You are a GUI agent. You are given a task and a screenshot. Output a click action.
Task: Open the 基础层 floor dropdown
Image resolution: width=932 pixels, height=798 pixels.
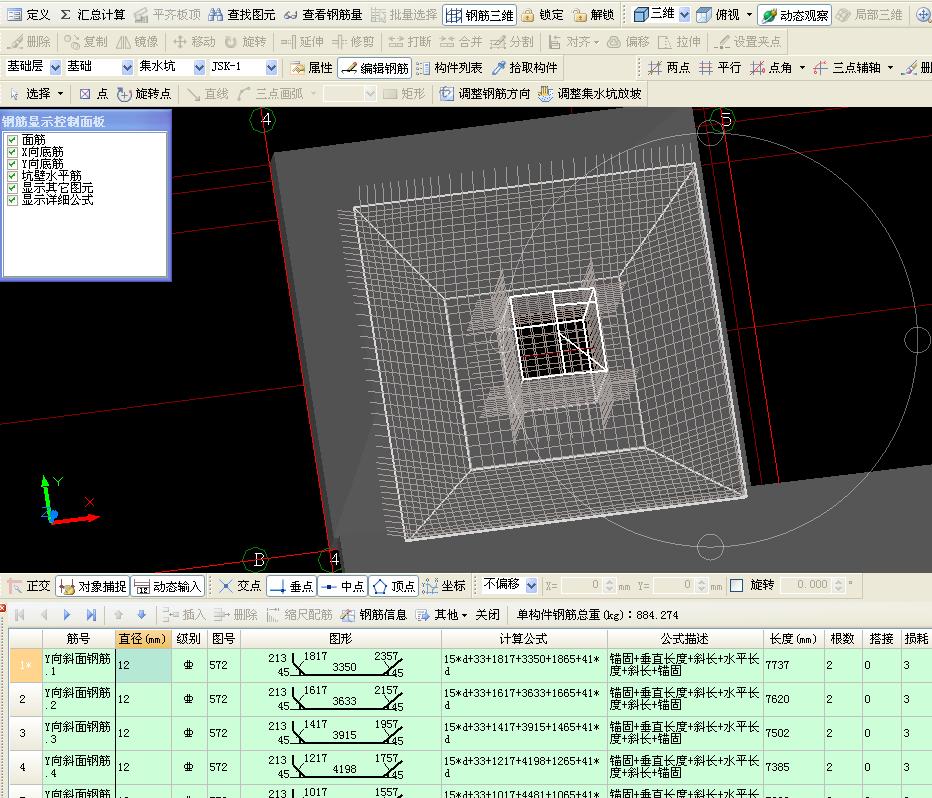pyautogui.click(x=56, y=67)
